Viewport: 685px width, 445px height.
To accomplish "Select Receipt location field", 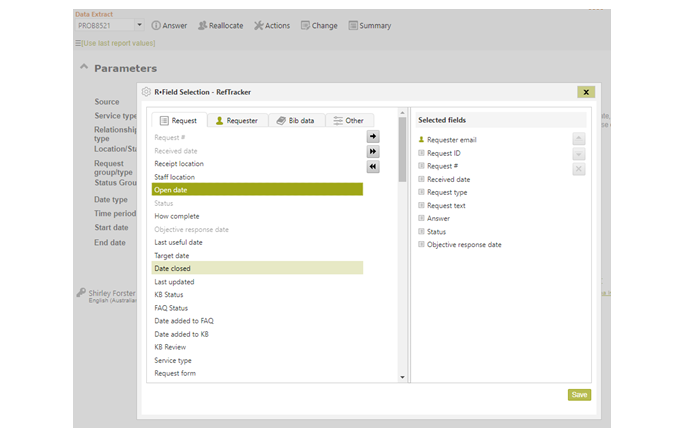I will click(x=257, y=164).
